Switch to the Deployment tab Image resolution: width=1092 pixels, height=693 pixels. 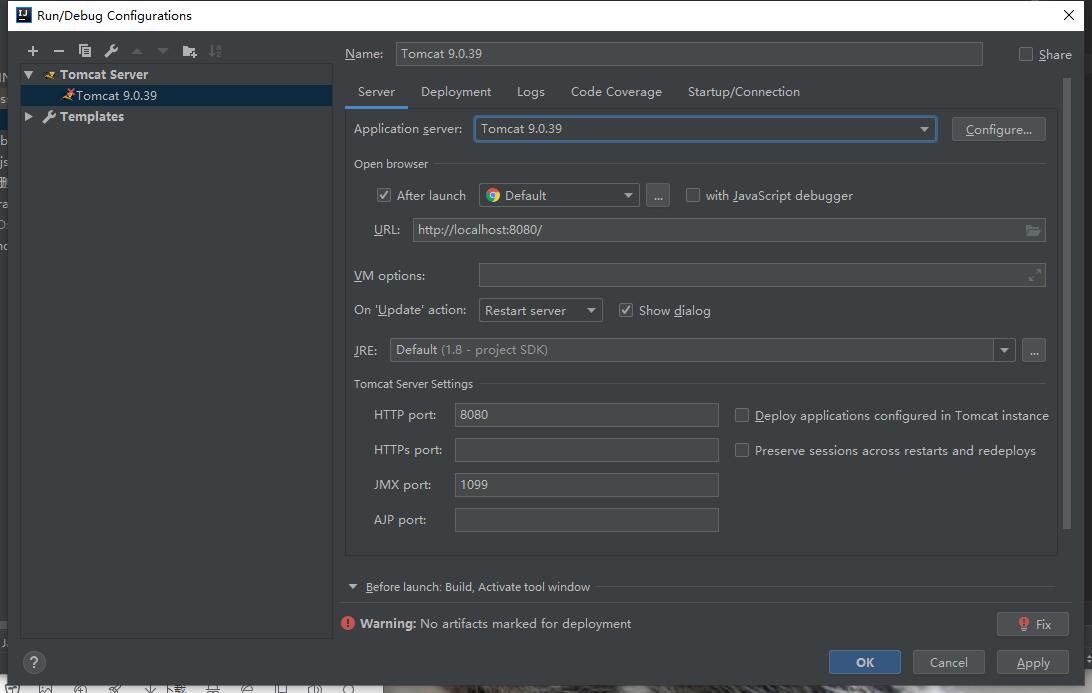coord(455,92)
